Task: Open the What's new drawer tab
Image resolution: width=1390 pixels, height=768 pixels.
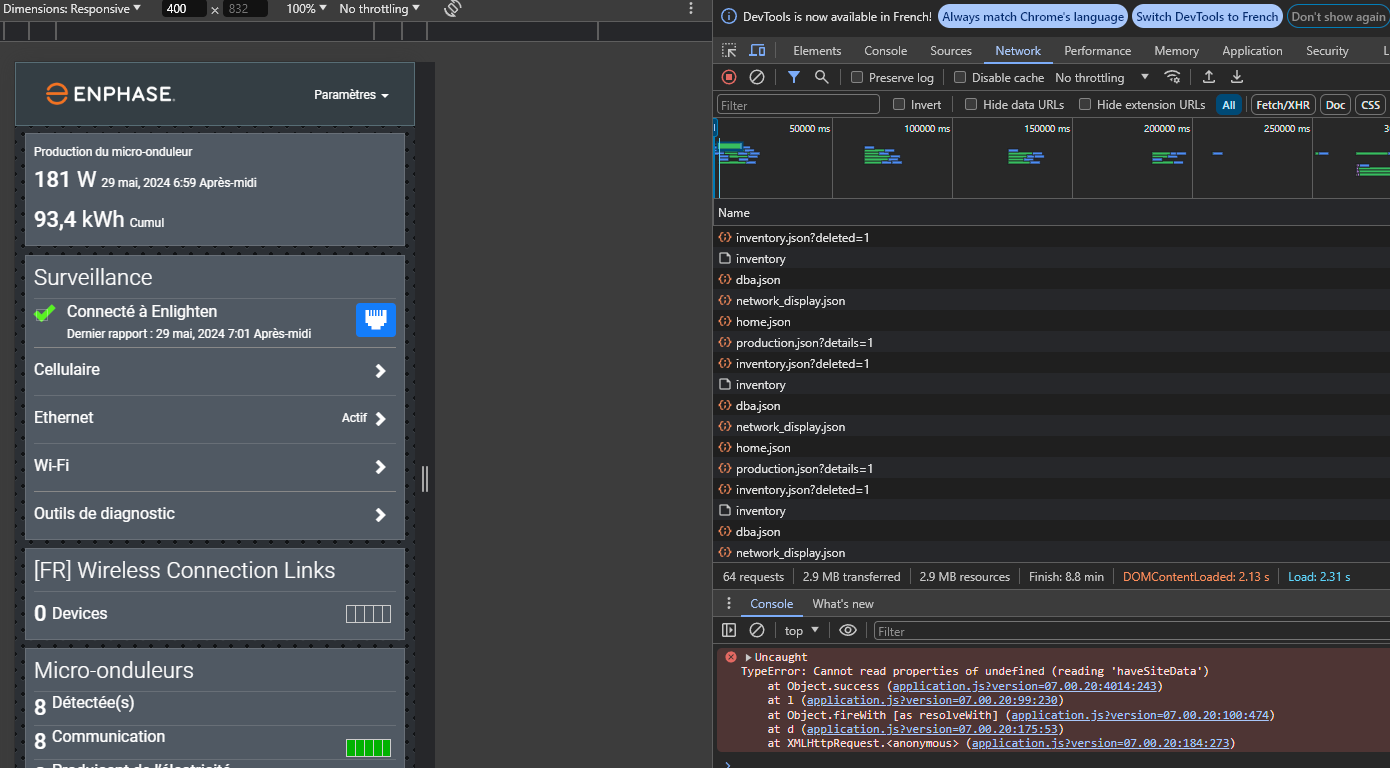Action: pyautogui.click(x=842, y=603)
